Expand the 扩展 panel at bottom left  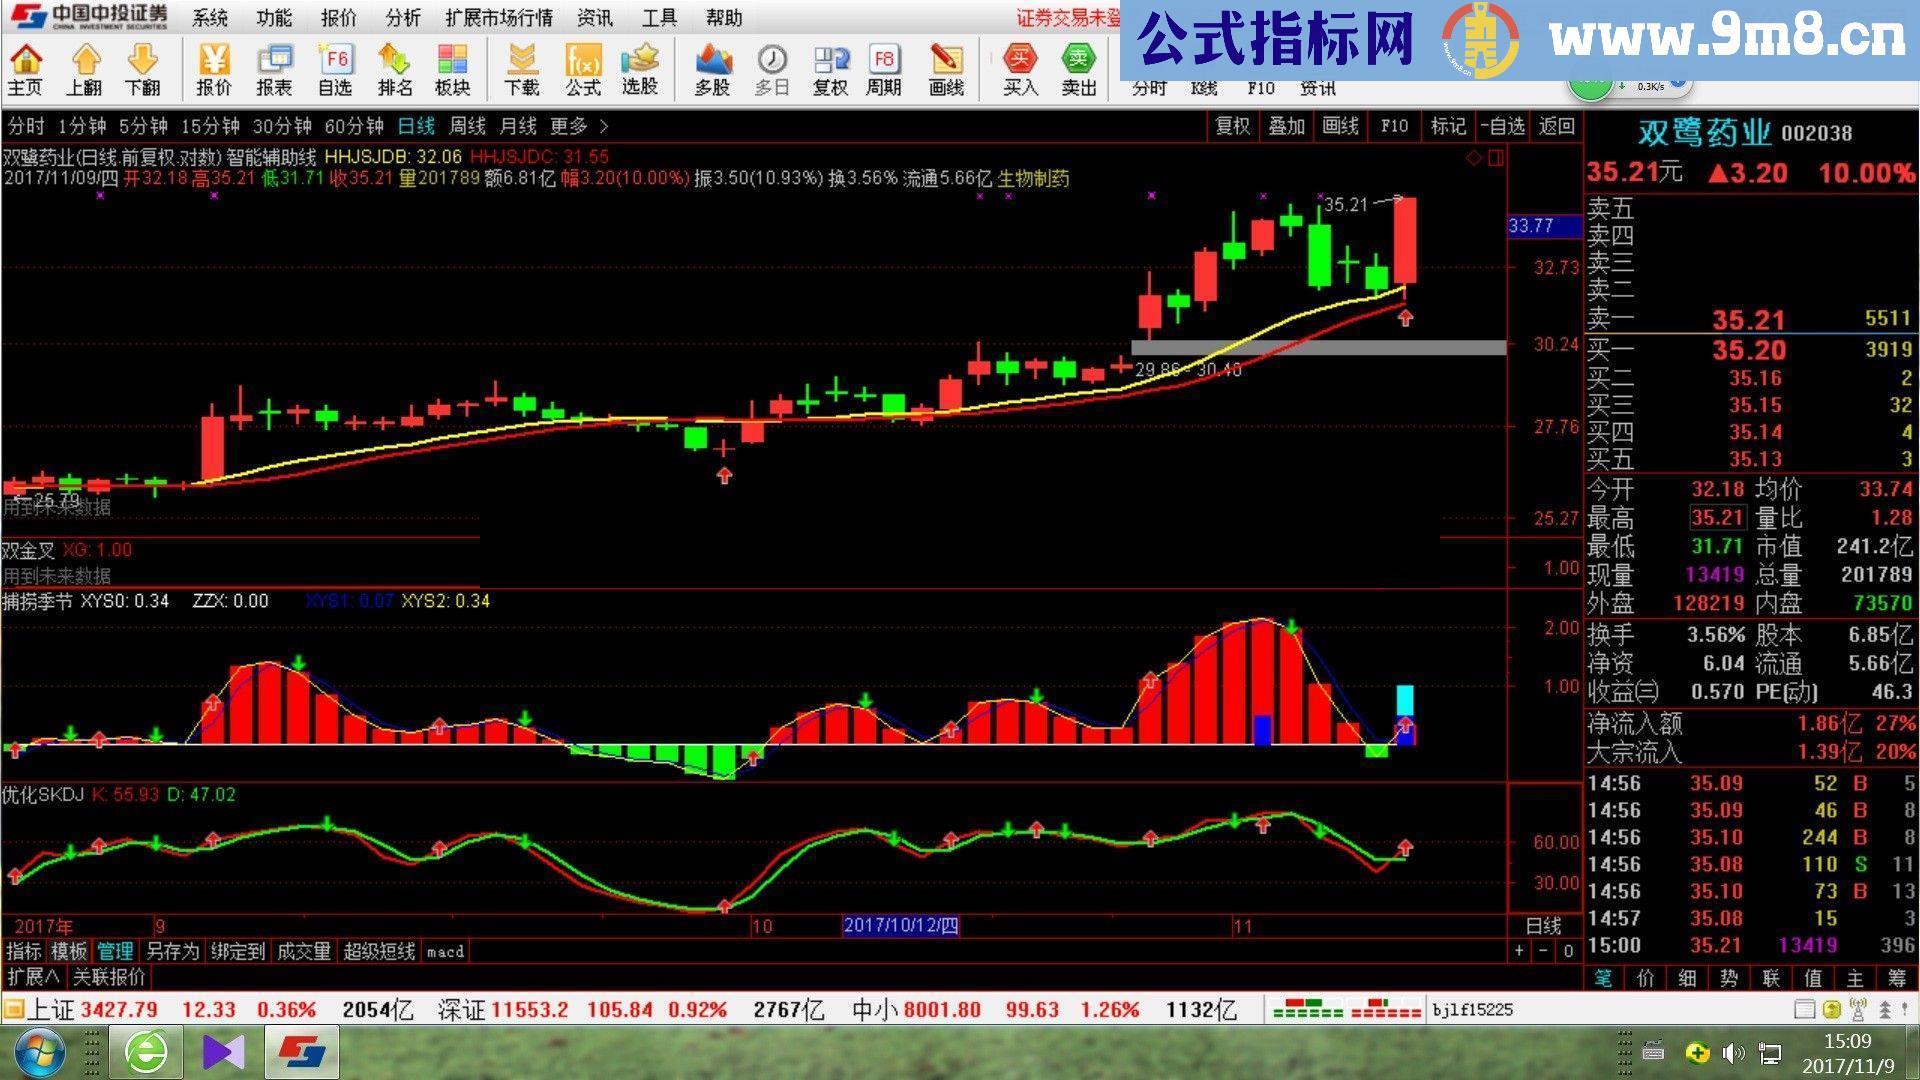click(32, 977)
